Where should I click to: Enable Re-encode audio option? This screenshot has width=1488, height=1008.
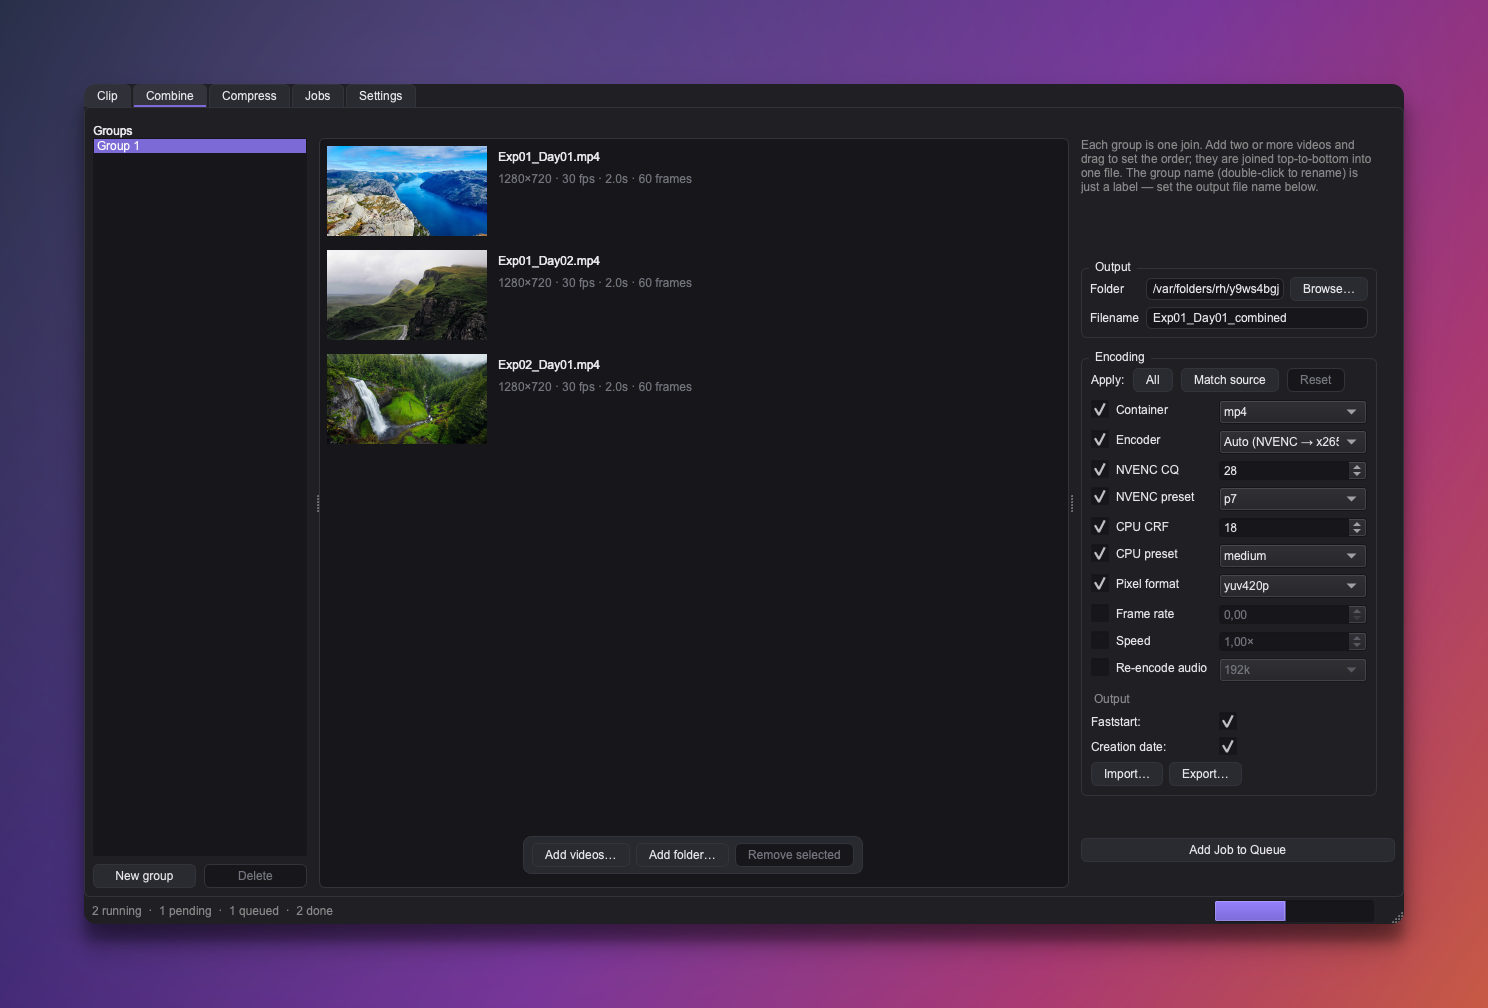[x=1100, y=668]
